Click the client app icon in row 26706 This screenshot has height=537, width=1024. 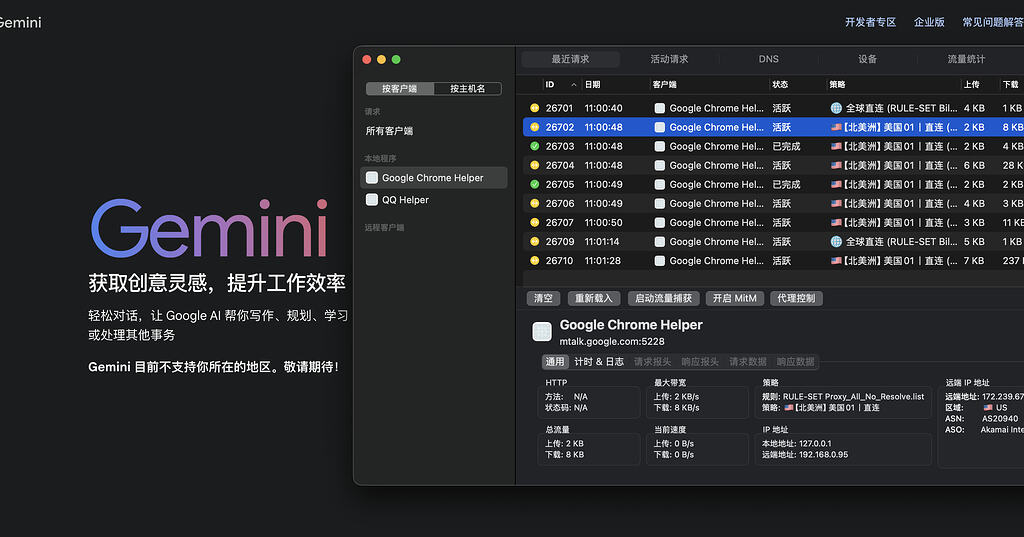pos(660,203)
